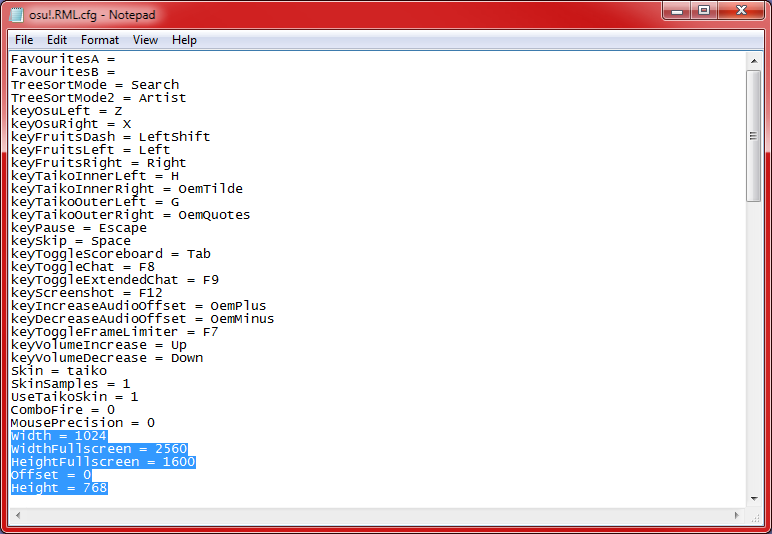Click the highlighted line 'Offset = 0'

[x=51, y=475]
